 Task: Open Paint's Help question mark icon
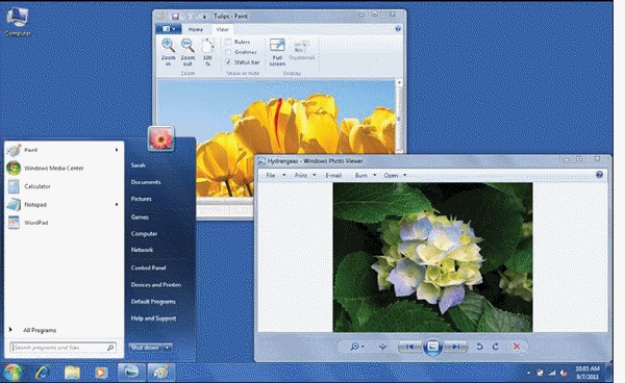[x=397, y=29]
